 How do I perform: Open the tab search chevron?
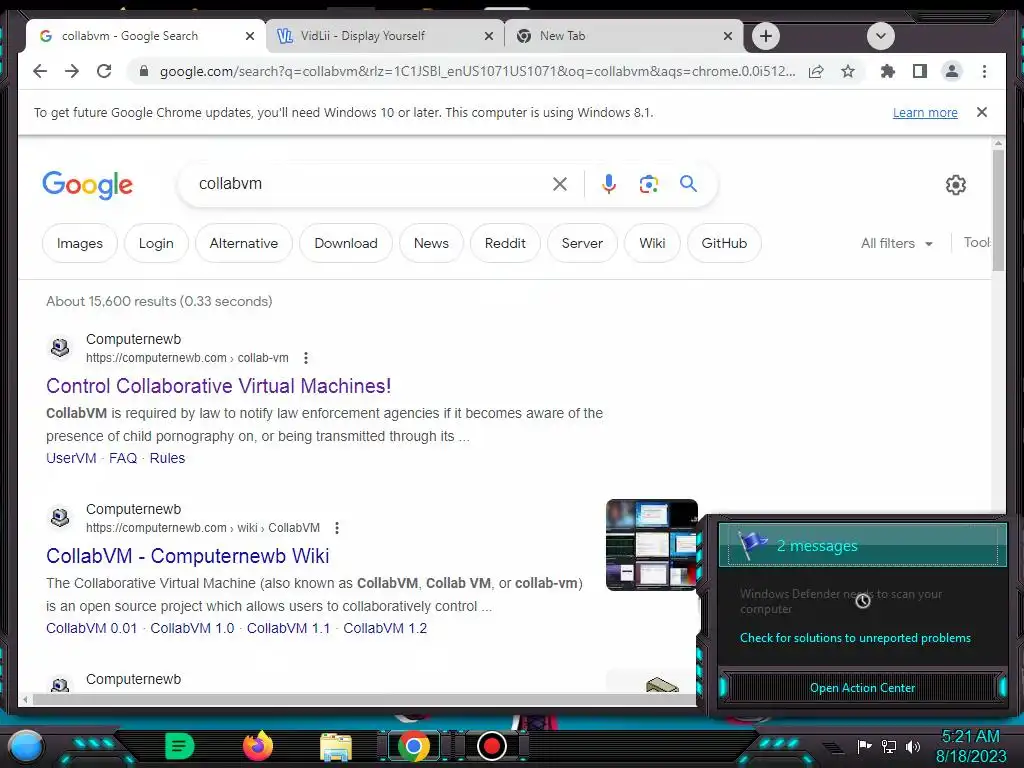(x=880, y=36)
